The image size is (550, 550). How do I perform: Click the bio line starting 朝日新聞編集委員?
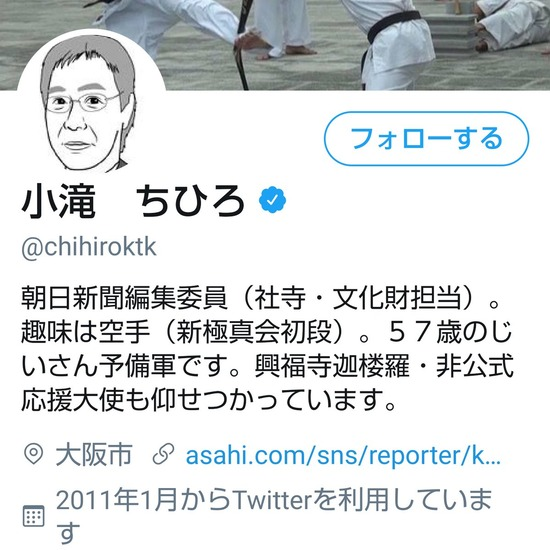260,299
